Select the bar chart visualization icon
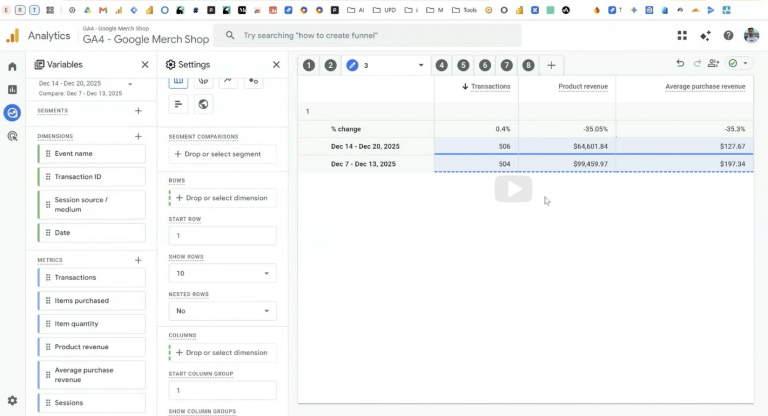Screen dimensions: 768x416 [x=178, y=104]
